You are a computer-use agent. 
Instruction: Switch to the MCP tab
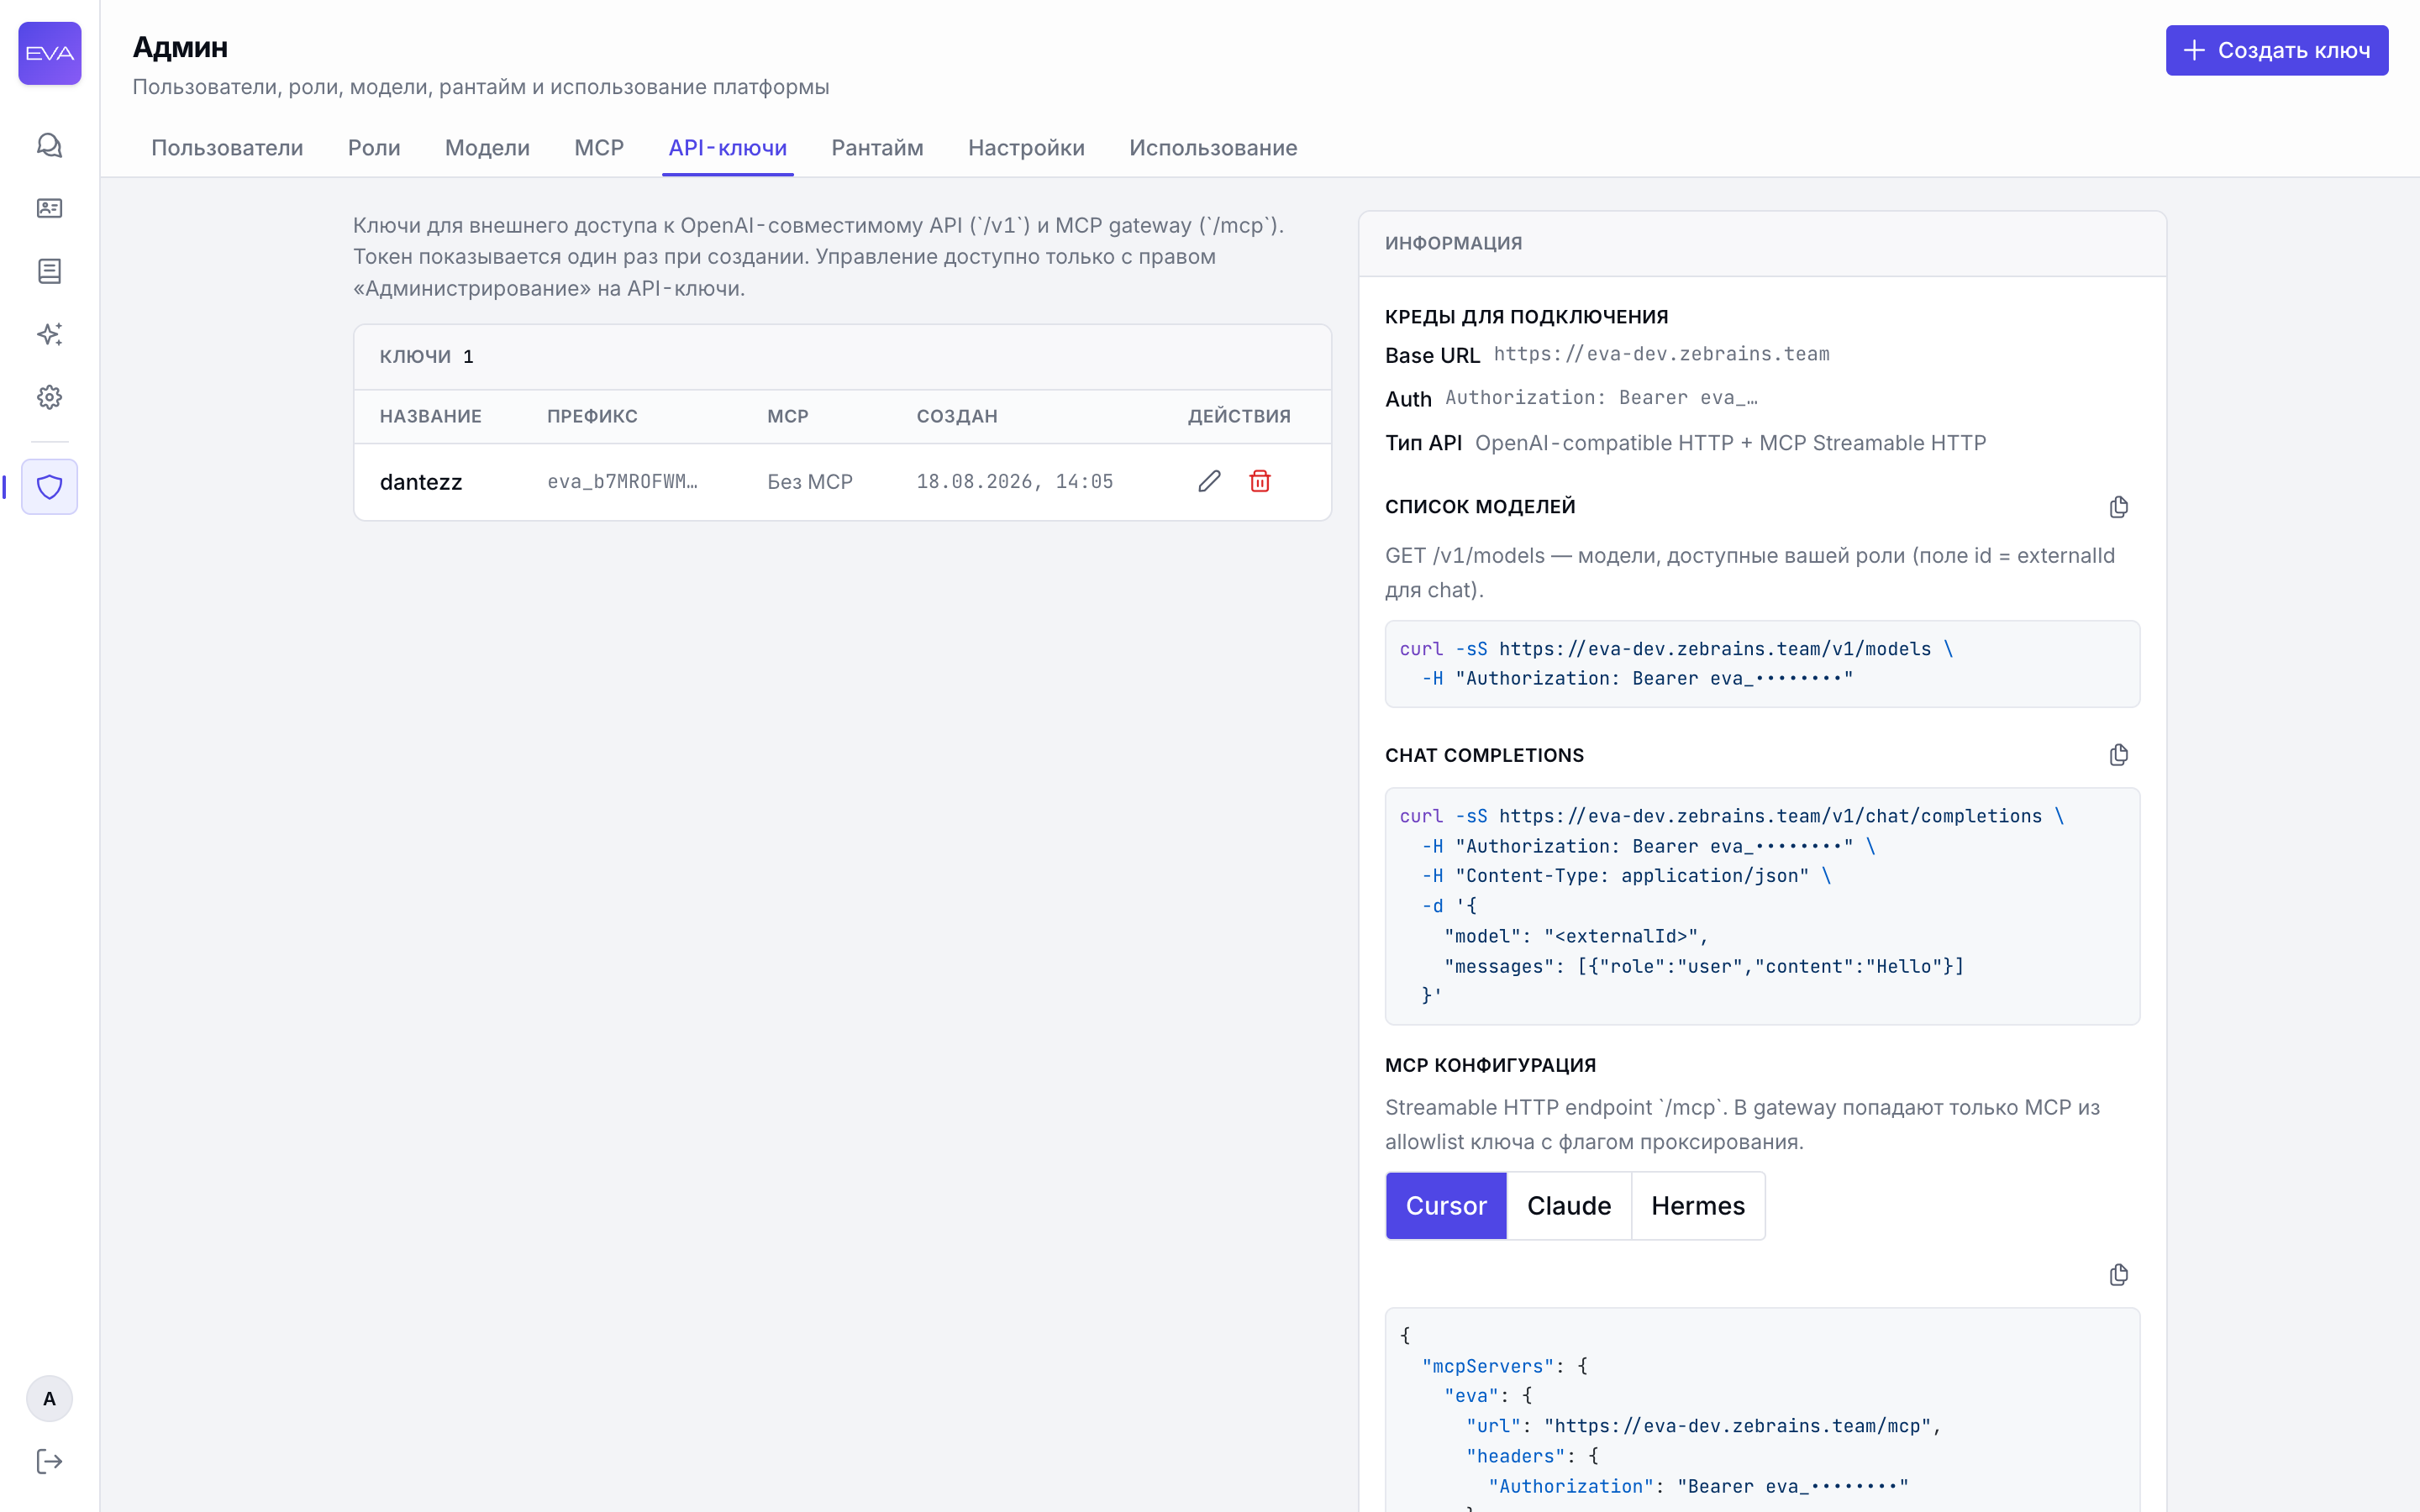tap(599, 148)
